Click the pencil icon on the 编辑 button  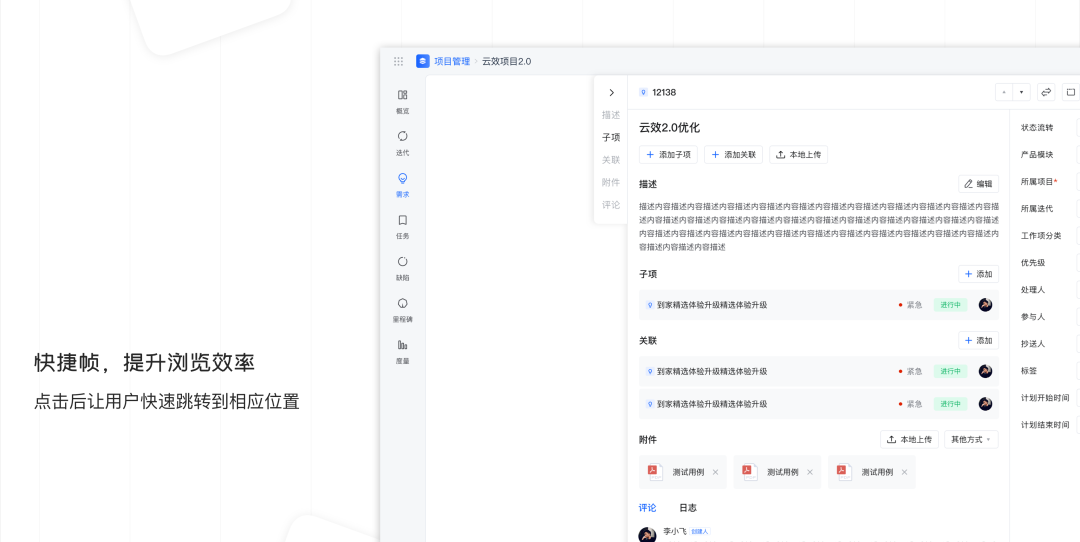point(968,184)
